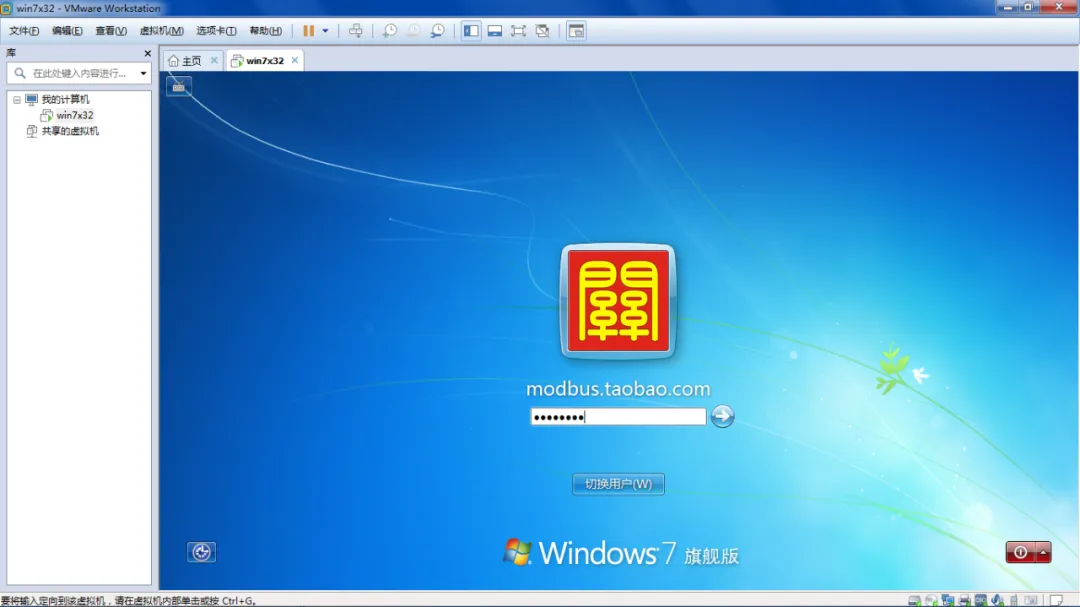Toggle the library sidebar panel view
1080x607 pixels.
click(471, 30)
